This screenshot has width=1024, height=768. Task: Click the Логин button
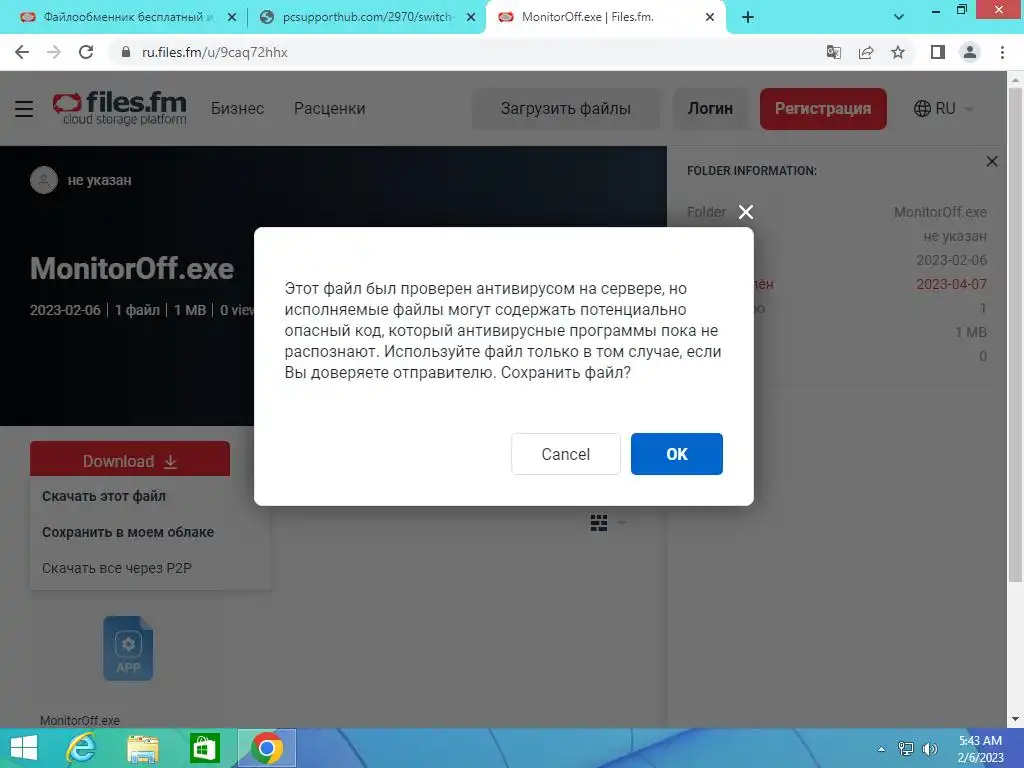pyautogui.click(x=710, y=108)
